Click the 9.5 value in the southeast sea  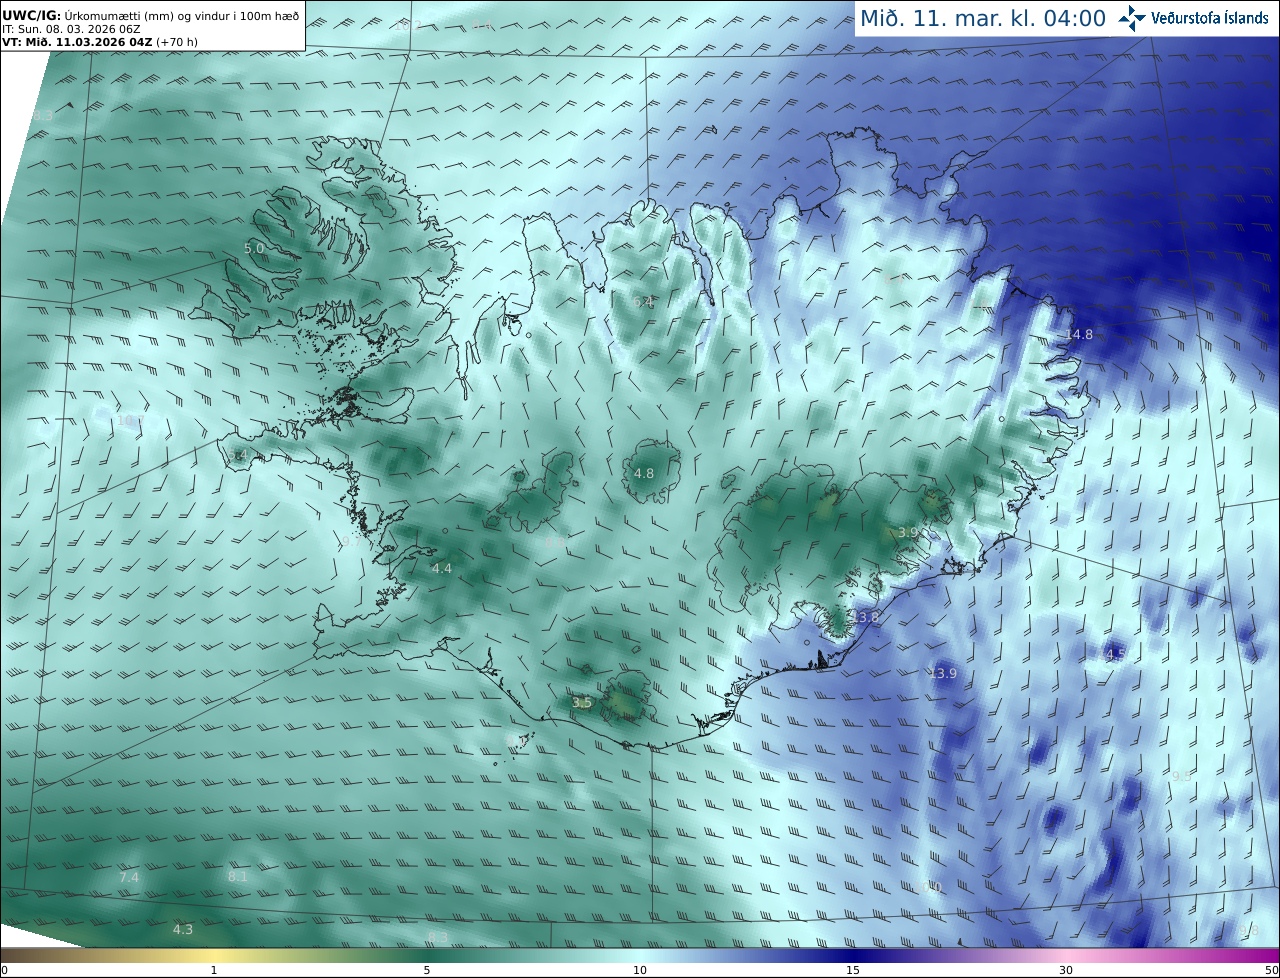[x=1182, y=775]
